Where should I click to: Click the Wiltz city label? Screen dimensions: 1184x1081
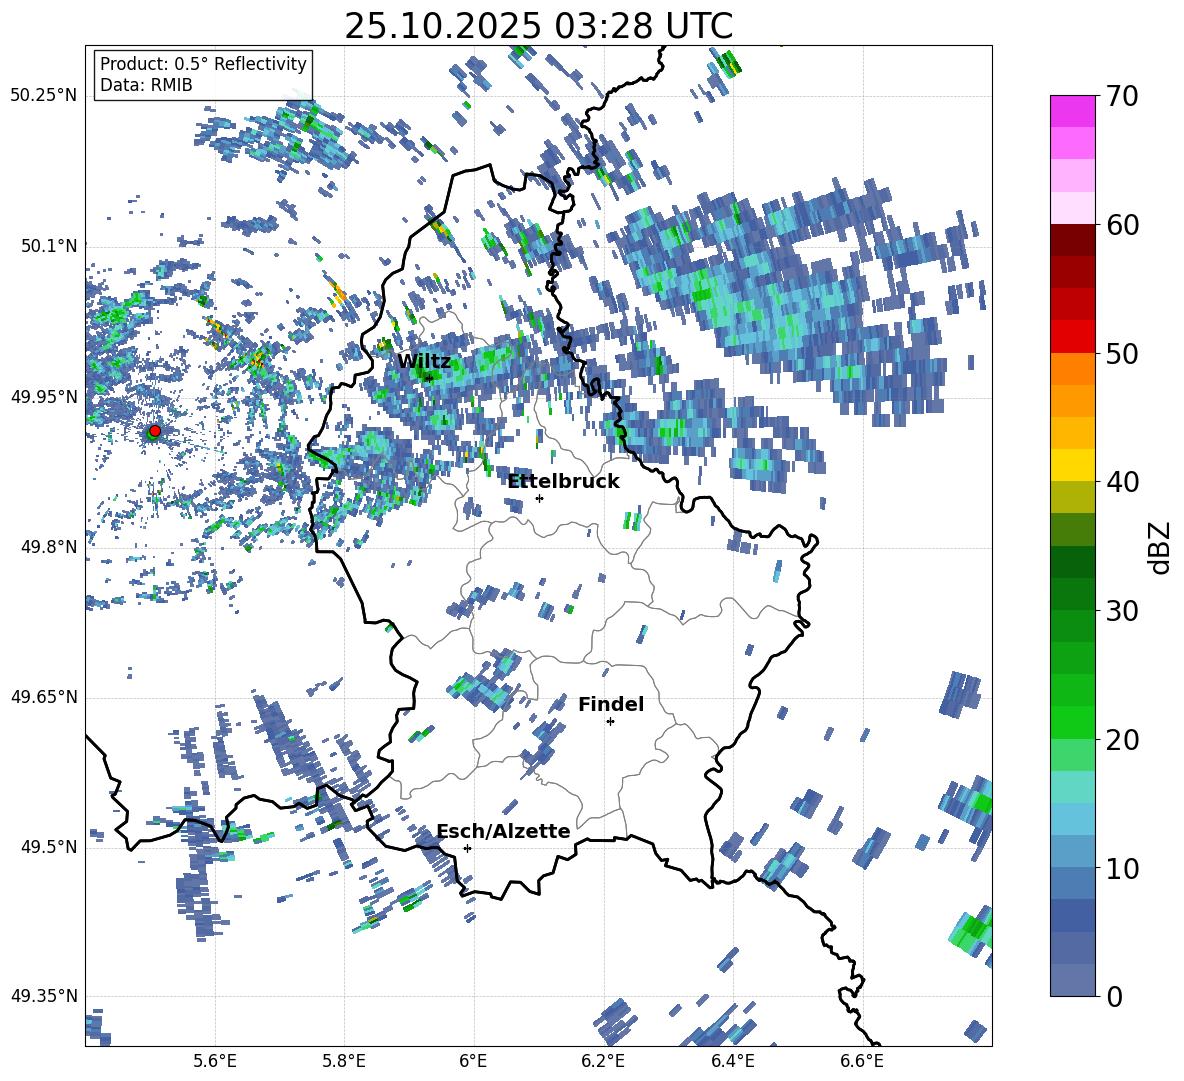click(x=424, y=361)
